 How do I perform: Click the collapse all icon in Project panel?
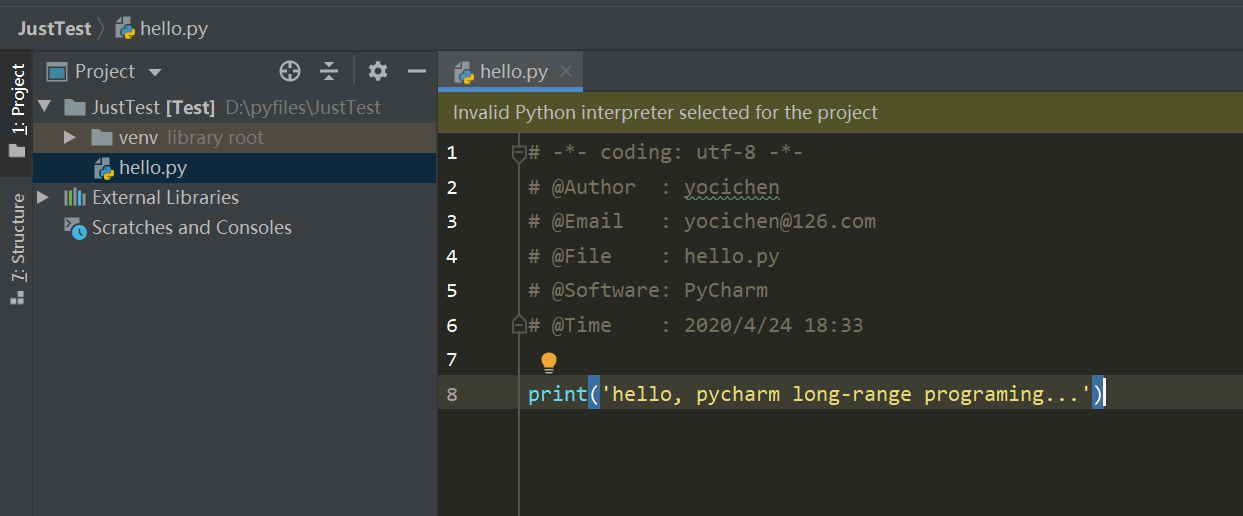[329, 71]
